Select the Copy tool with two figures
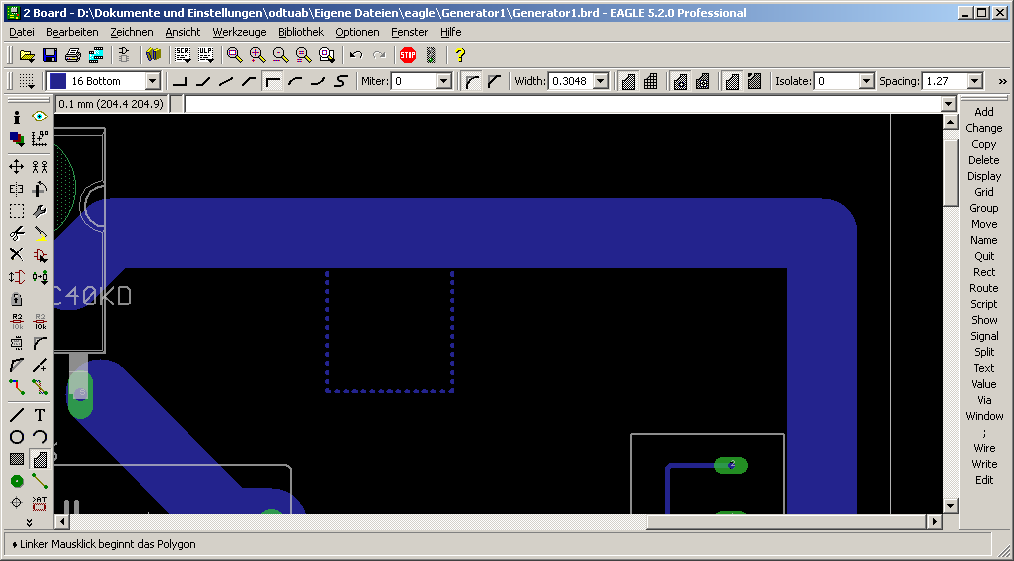The image size is (1014, 561). click(40, 167)
